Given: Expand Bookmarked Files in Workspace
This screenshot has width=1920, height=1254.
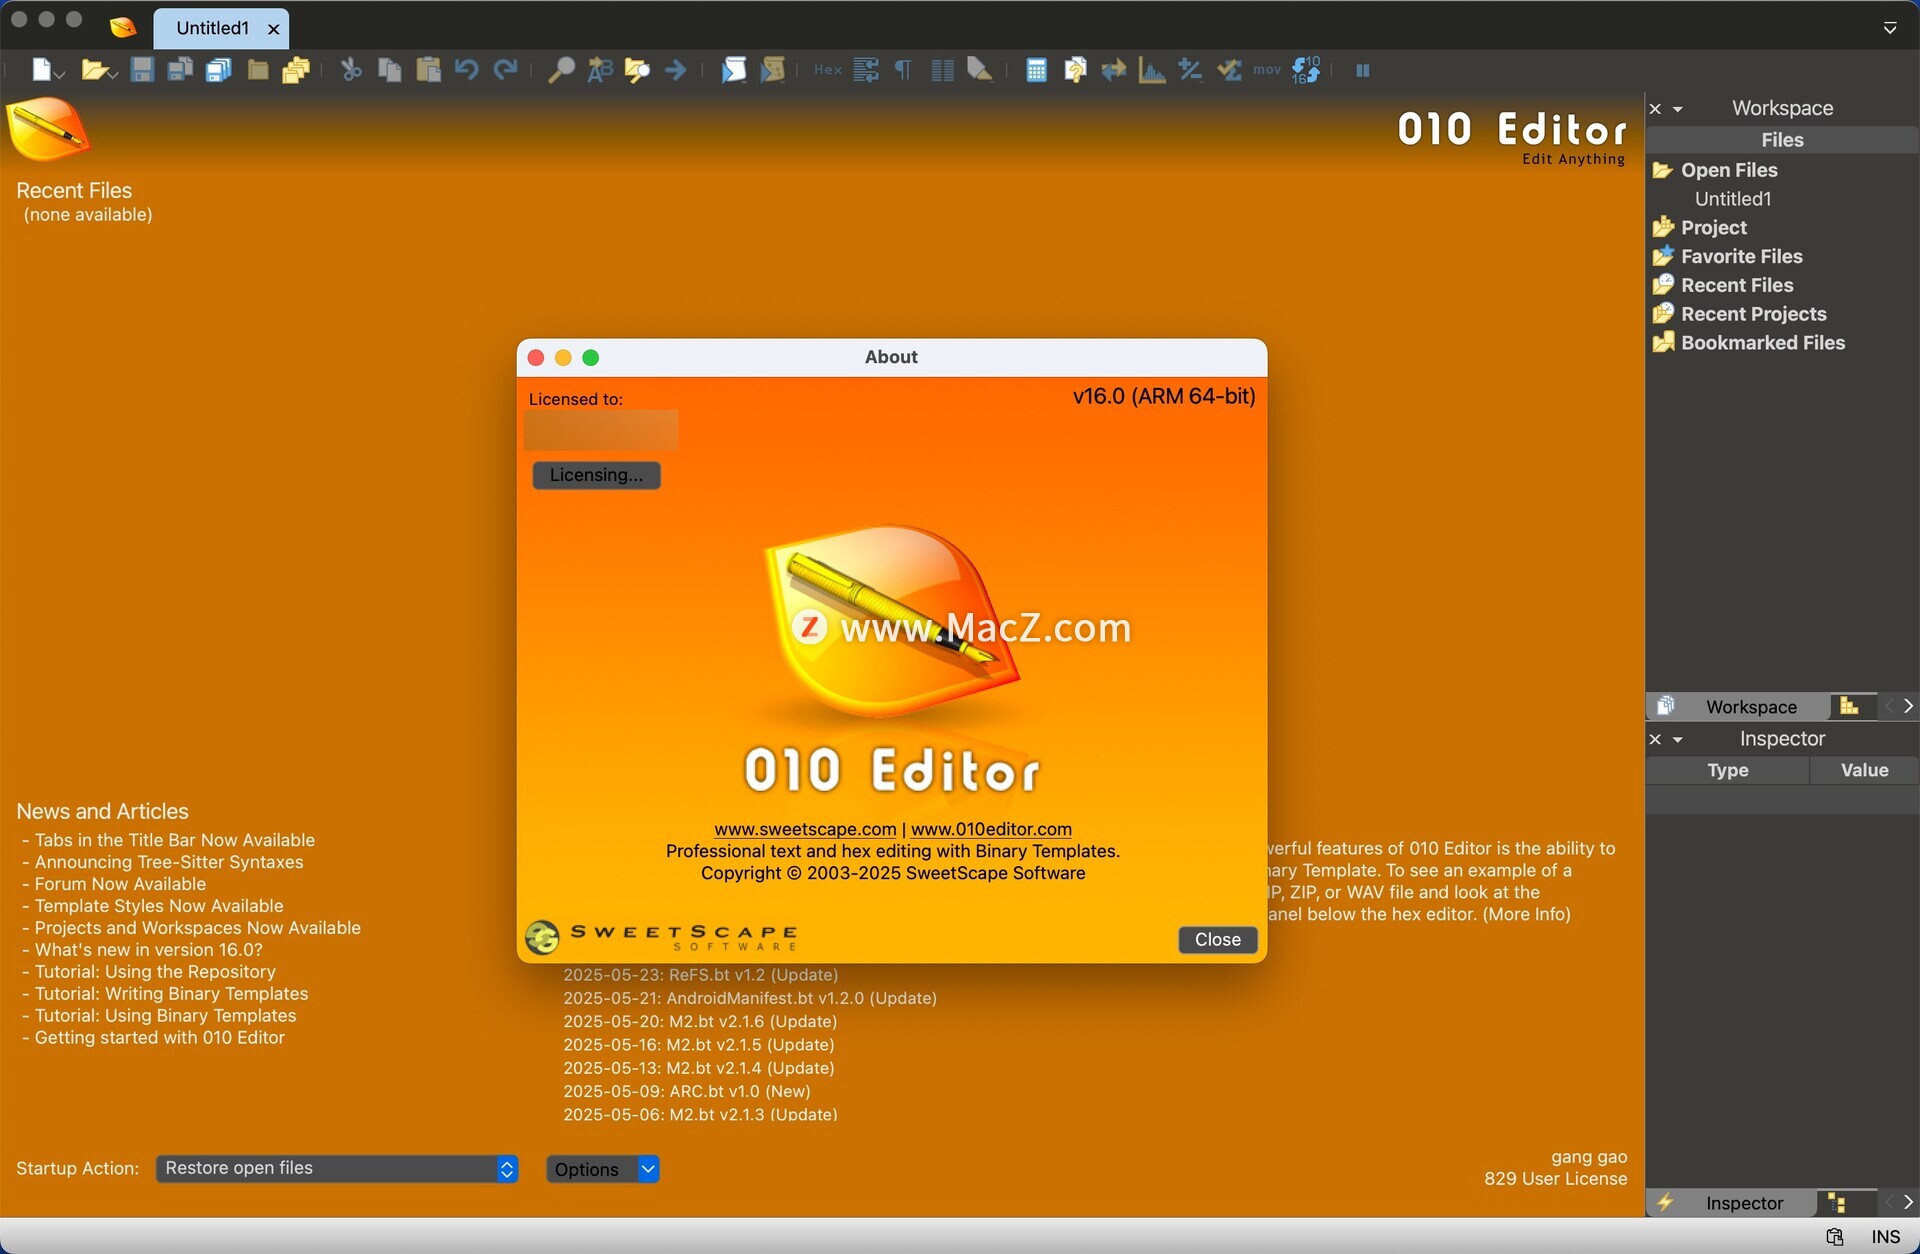Looking at the screenshot, I should [1762, 343].
